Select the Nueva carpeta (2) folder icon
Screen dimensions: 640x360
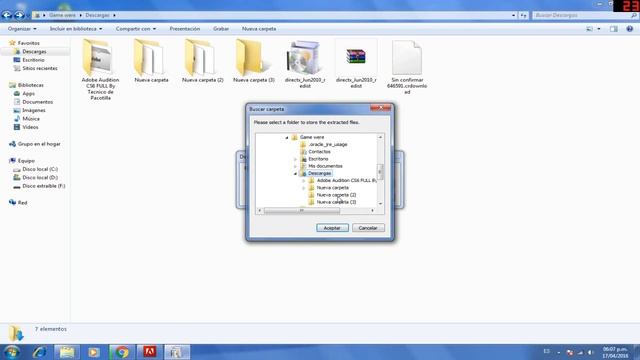pyautogui.click(x=200, y=57)
